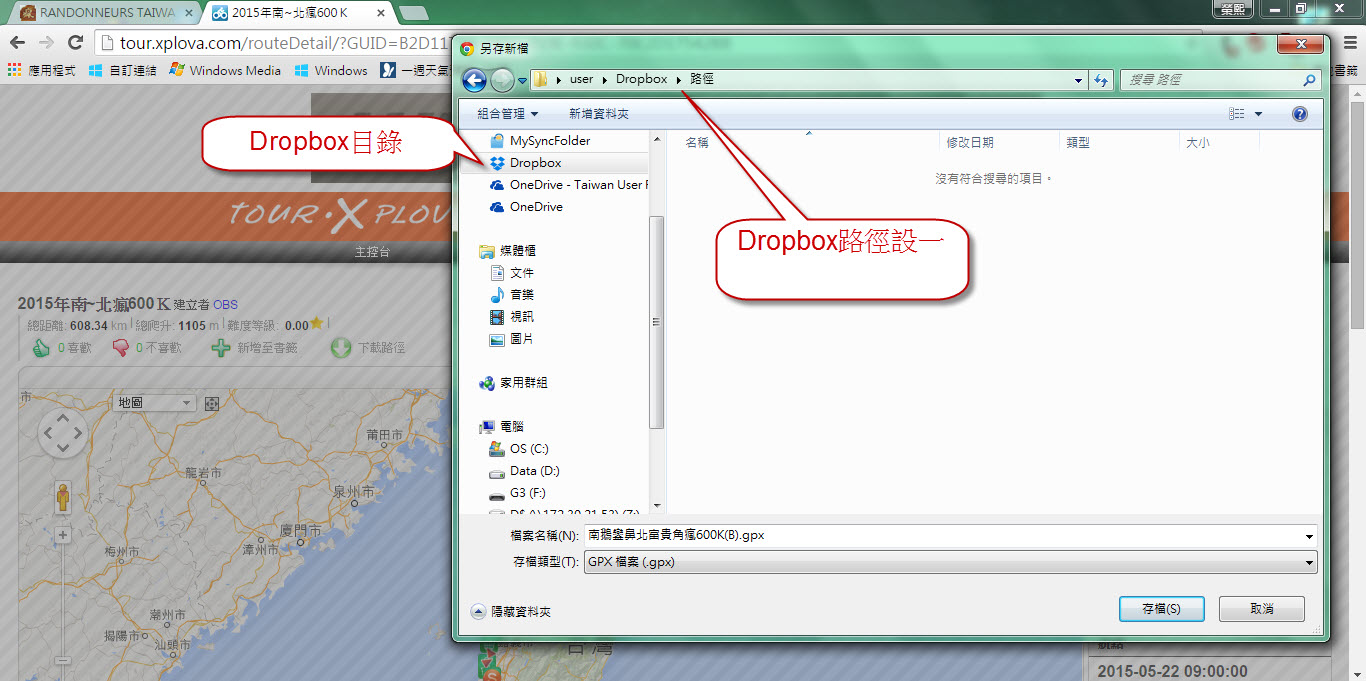Open the view options dropdown arrow

[1258, 114]
